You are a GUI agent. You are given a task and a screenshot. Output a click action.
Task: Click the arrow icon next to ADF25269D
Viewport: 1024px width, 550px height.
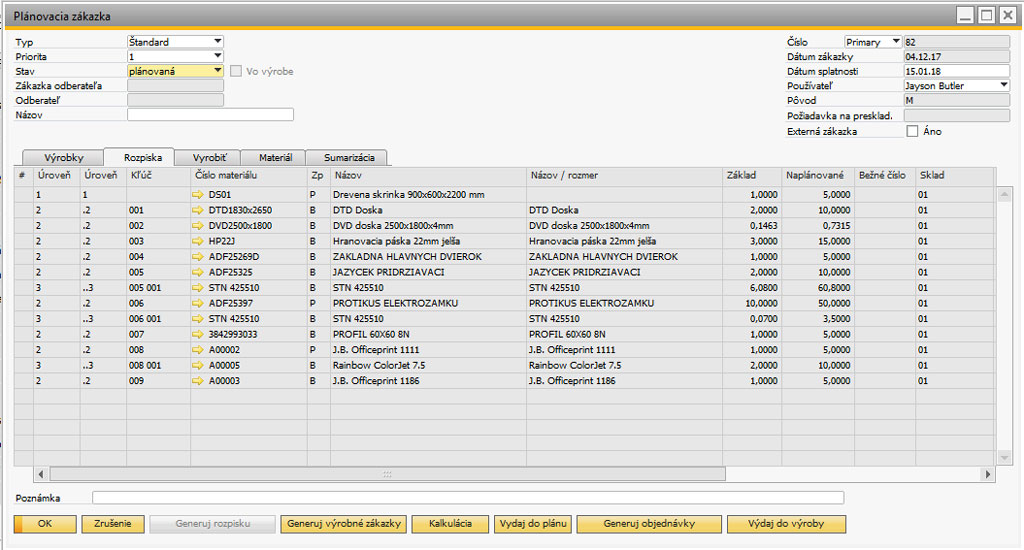tap(198, 257)
